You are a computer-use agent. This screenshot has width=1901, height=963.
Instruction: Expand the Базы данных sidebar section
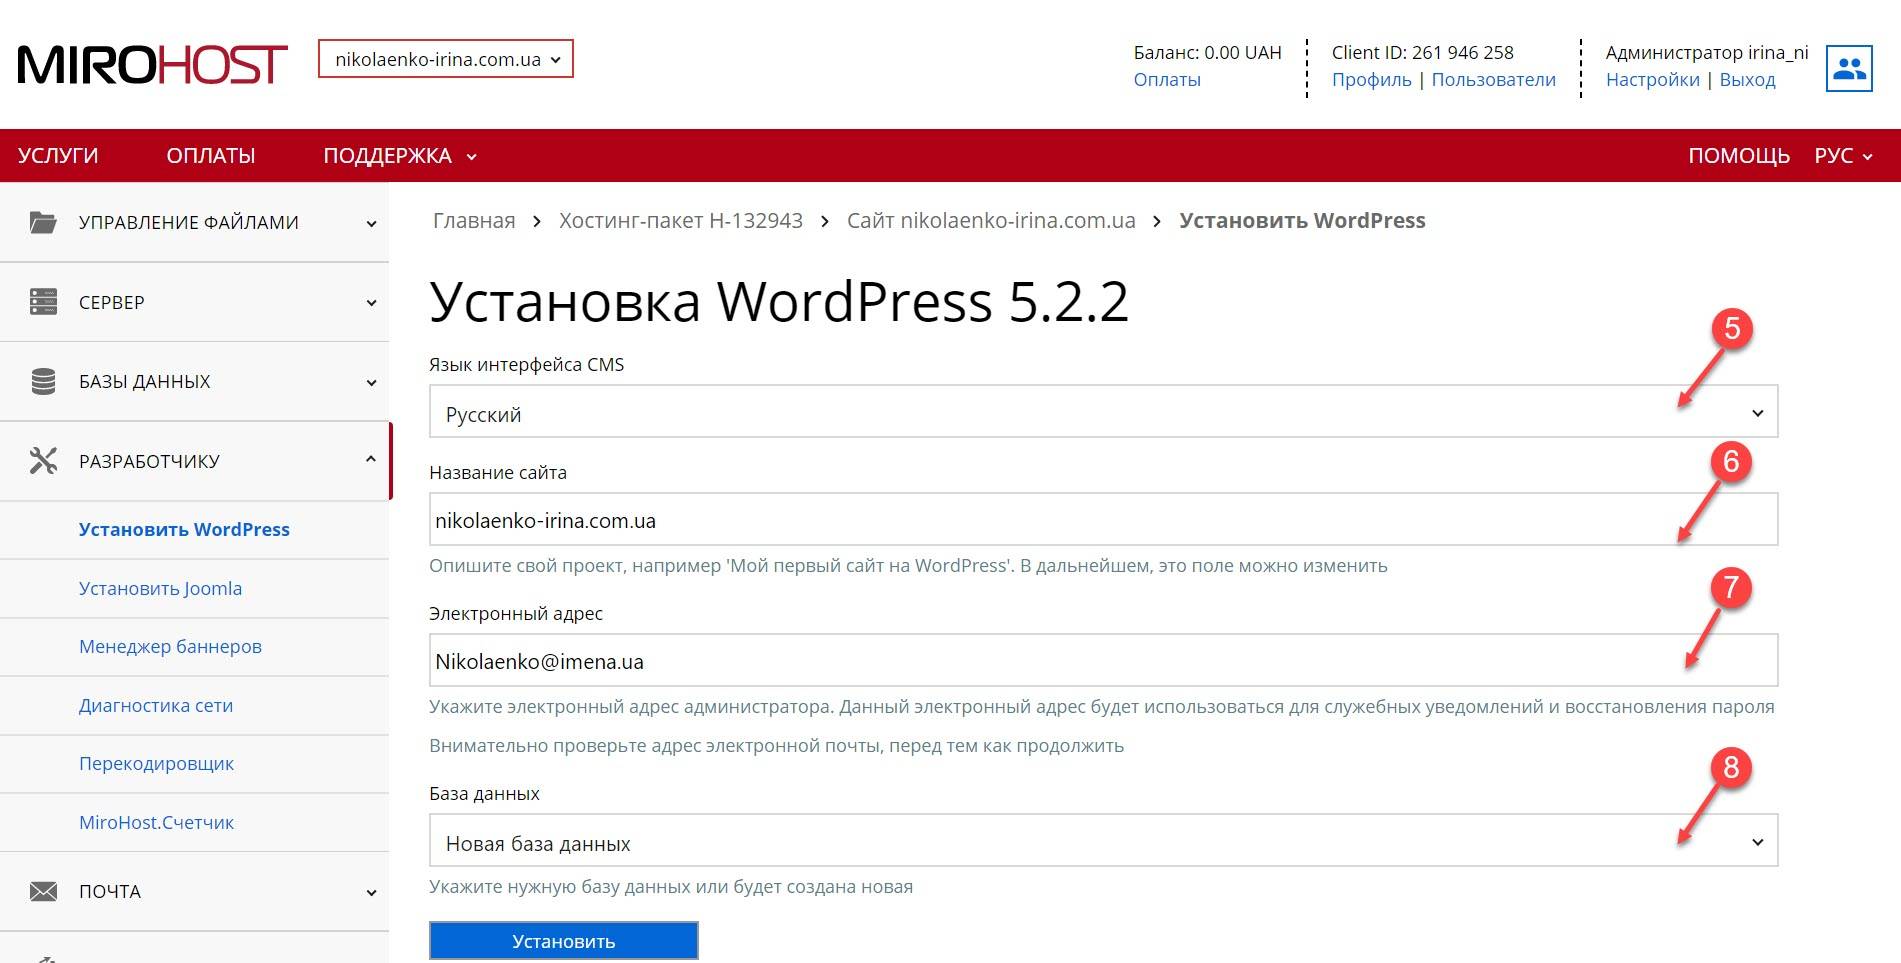[x=194, y=381]
